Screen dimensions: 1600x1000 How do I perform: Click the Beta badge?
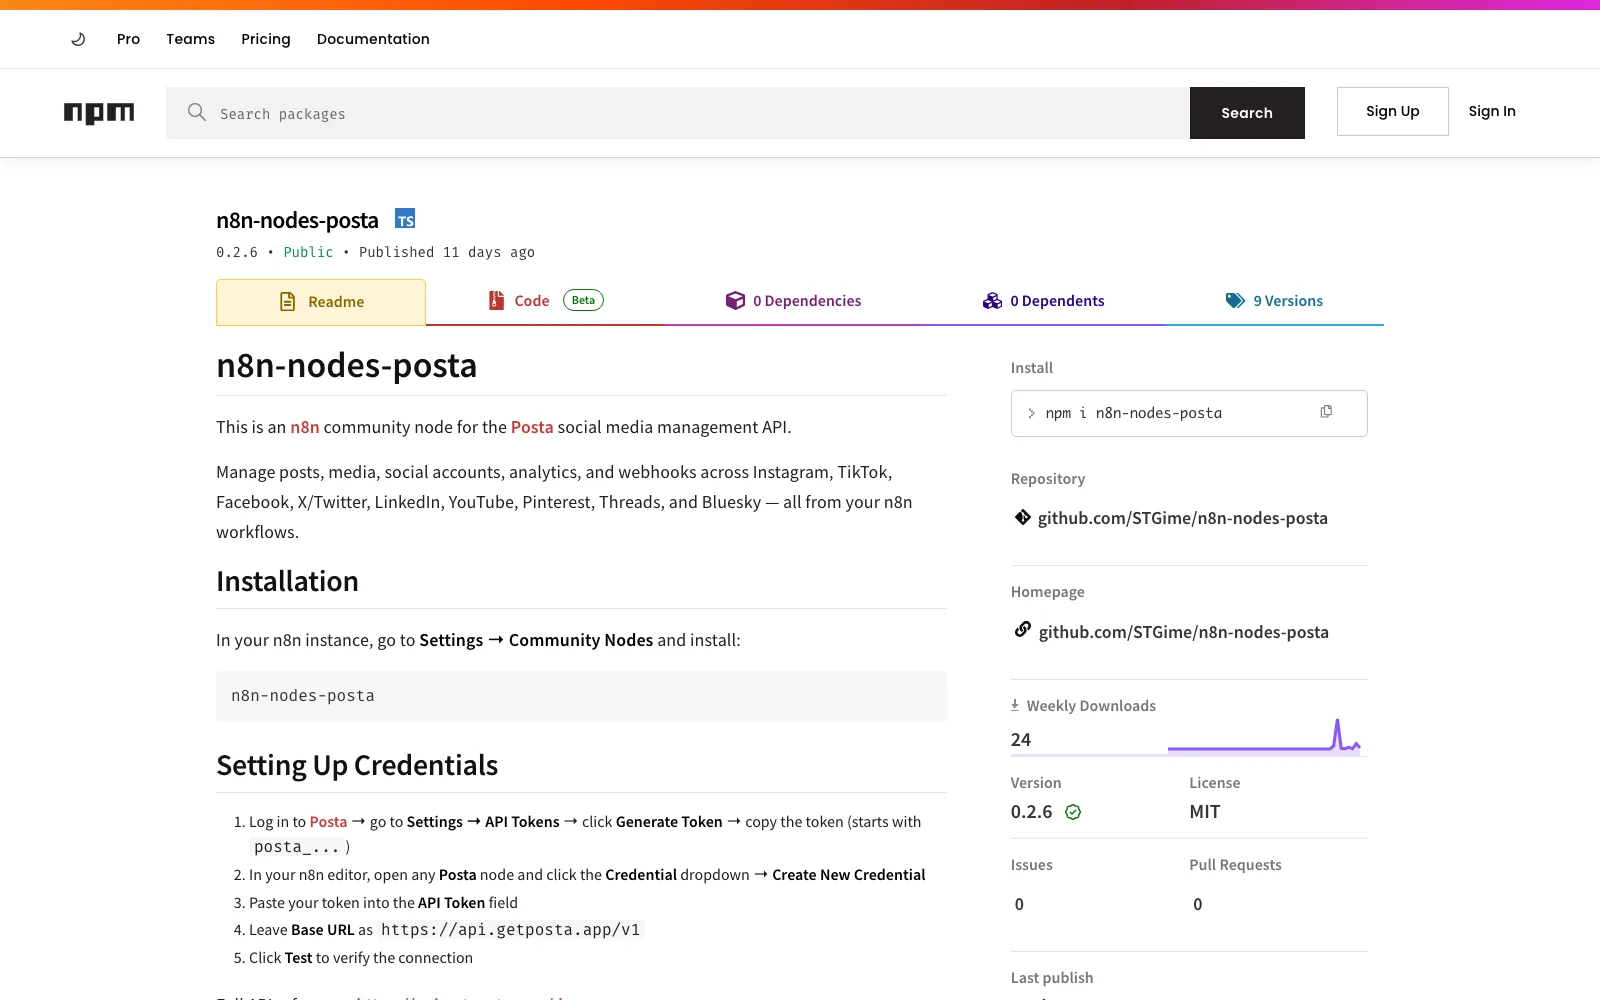click(584, 300)
